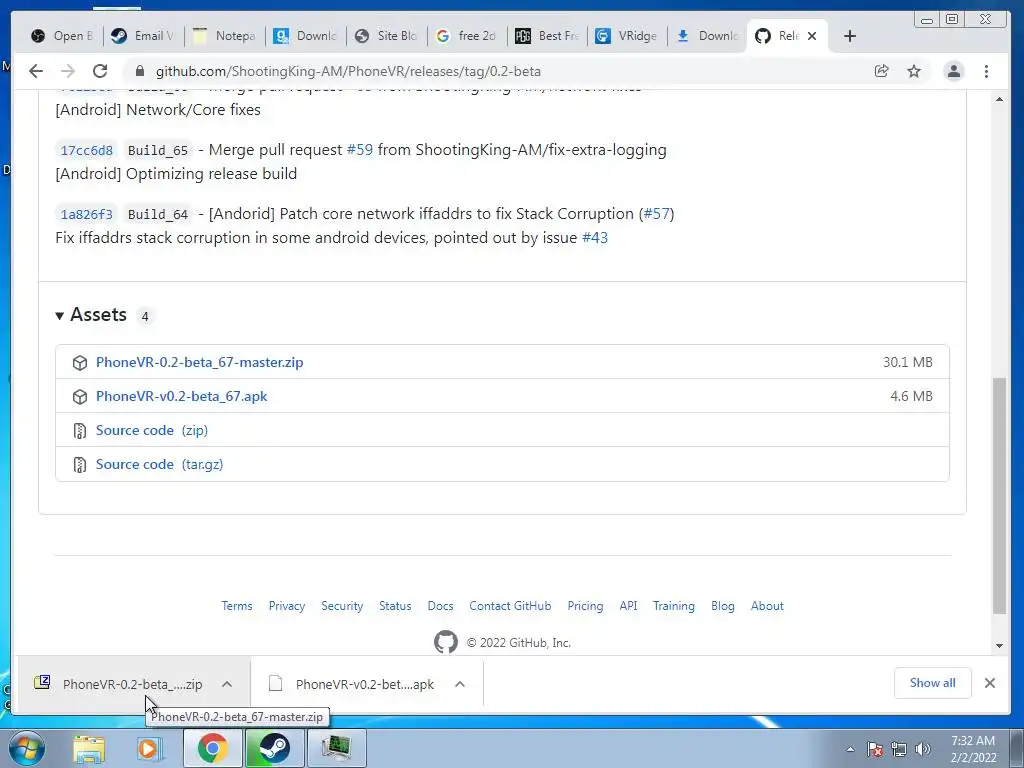1024x768 pixels.
Task: Open the Pricing footer link
Action: coord(585,606)
